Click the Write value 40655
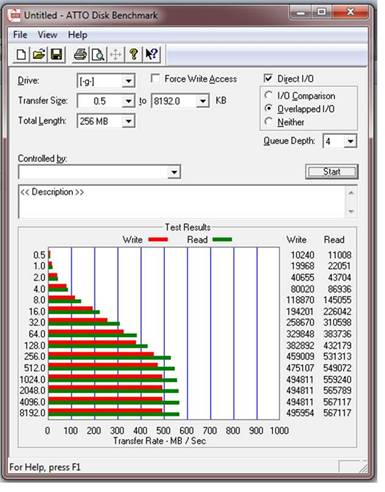Viewport: 385px width, 492px height. pyautogui.click(x=302, y=277)
